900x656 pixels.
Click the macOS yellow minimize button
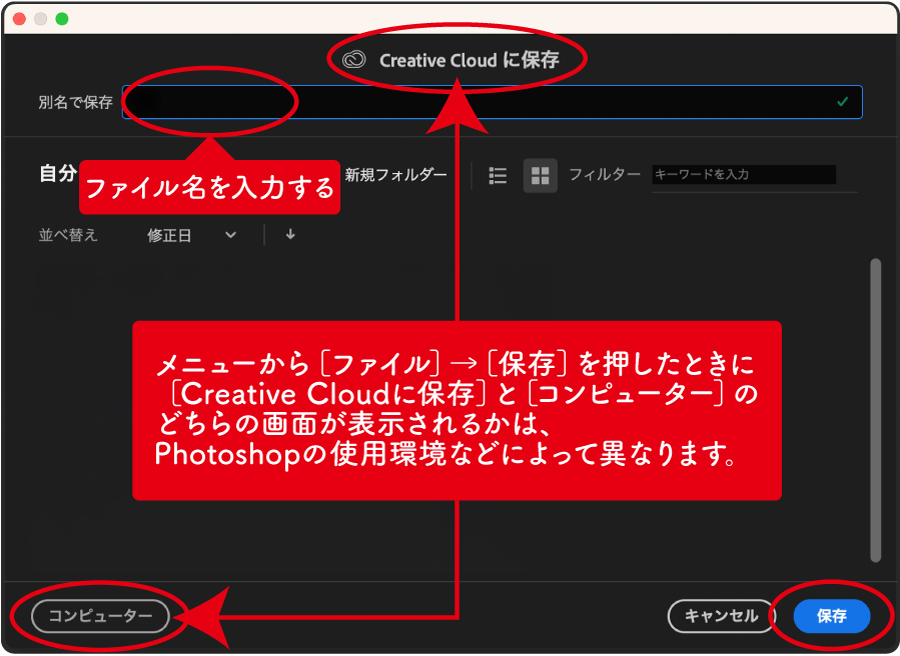click(x=40, y=18)
